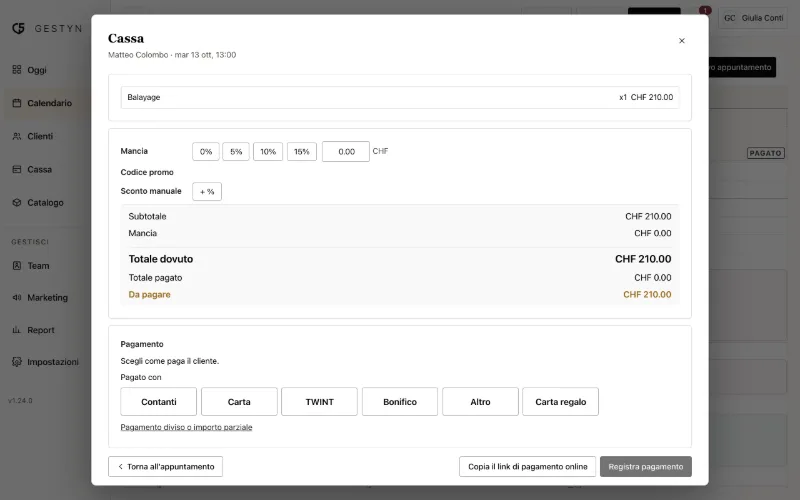Click the Impostazioni gear icon in sidebar

(x=17, y=362)
